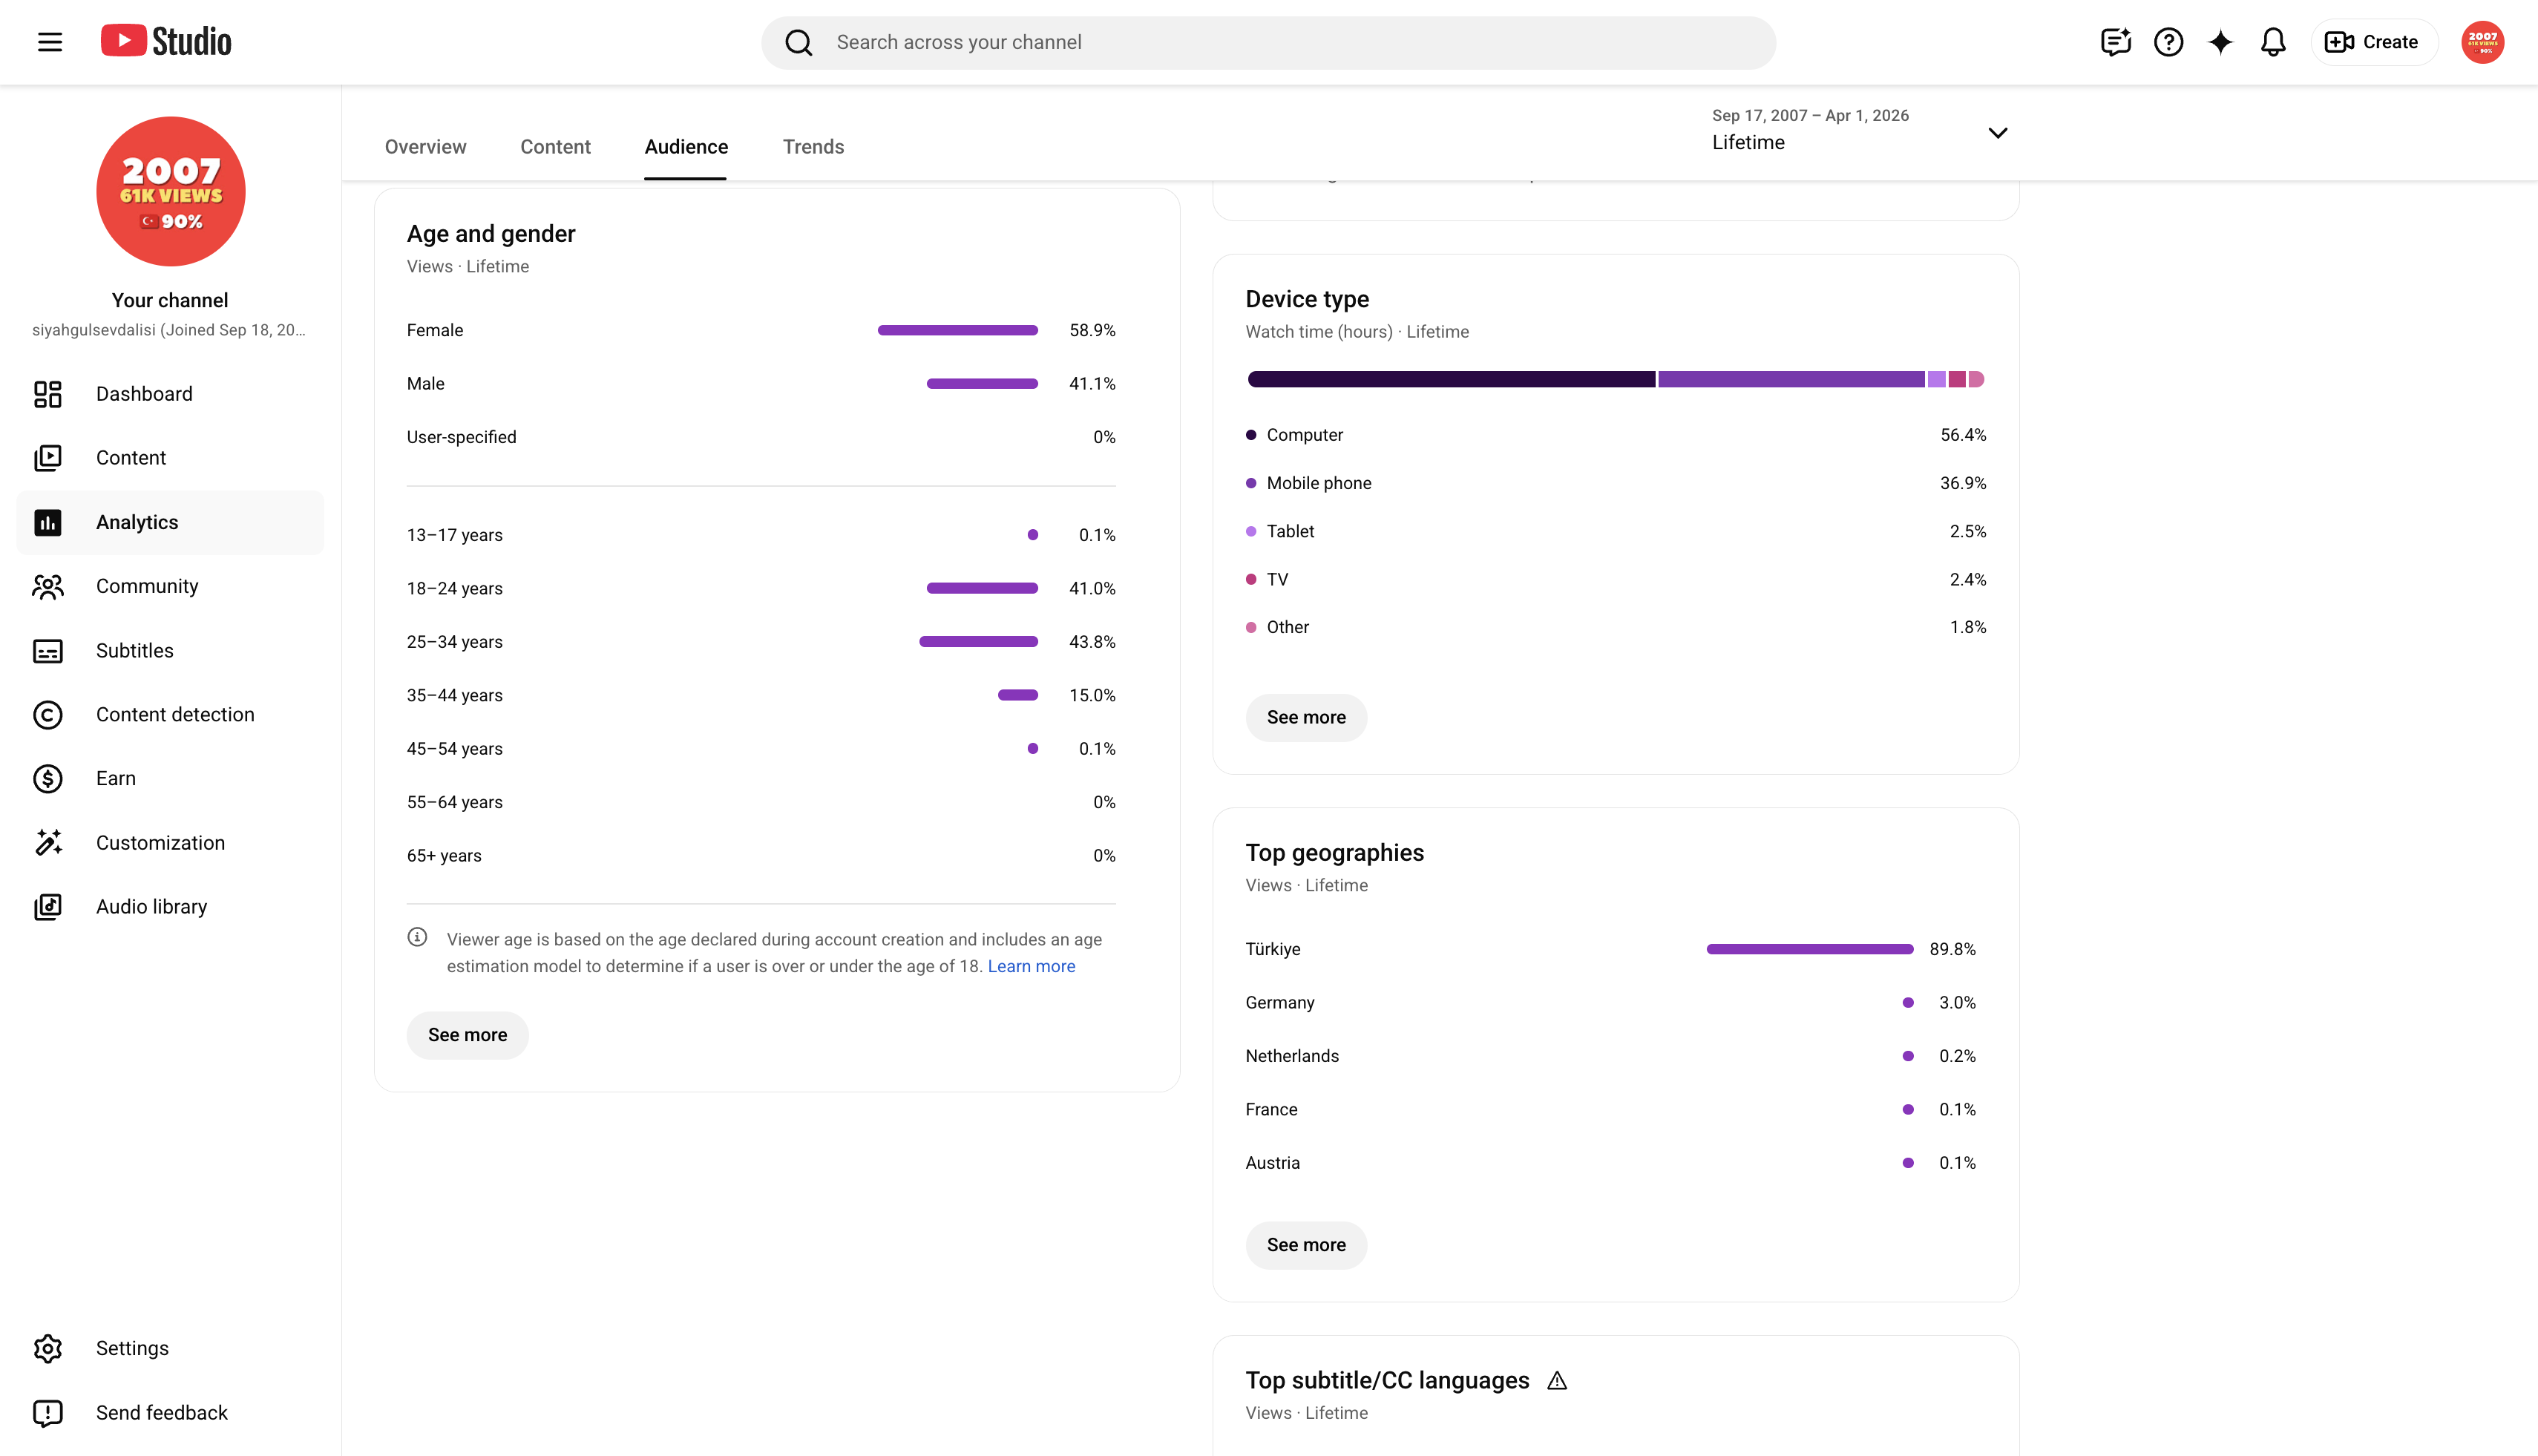Image resolution: width=2538 pixels, height=1456 pixels.
Task: Click the warning icon beside Top subtitle/CC languages
Action: tap(1557, 1381)
